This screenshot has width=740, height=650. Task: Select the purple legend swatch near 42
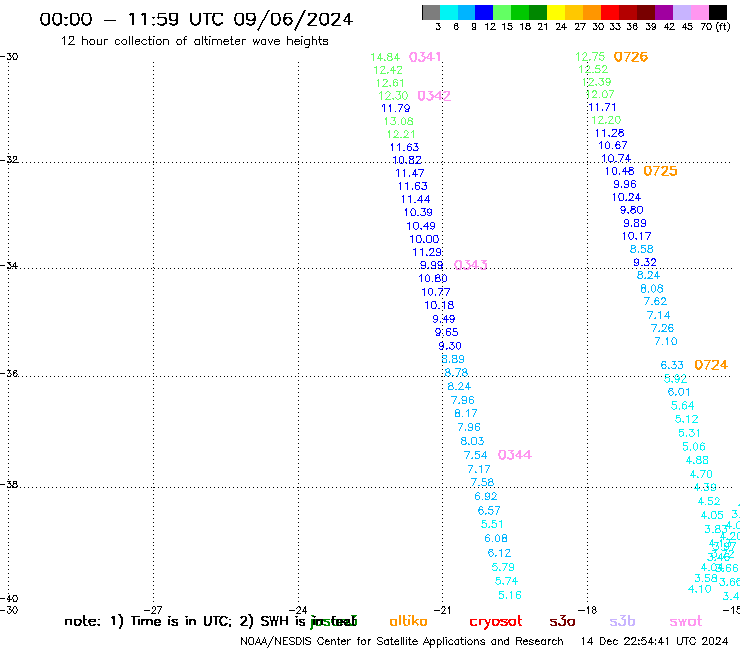[x=664, y=12]
